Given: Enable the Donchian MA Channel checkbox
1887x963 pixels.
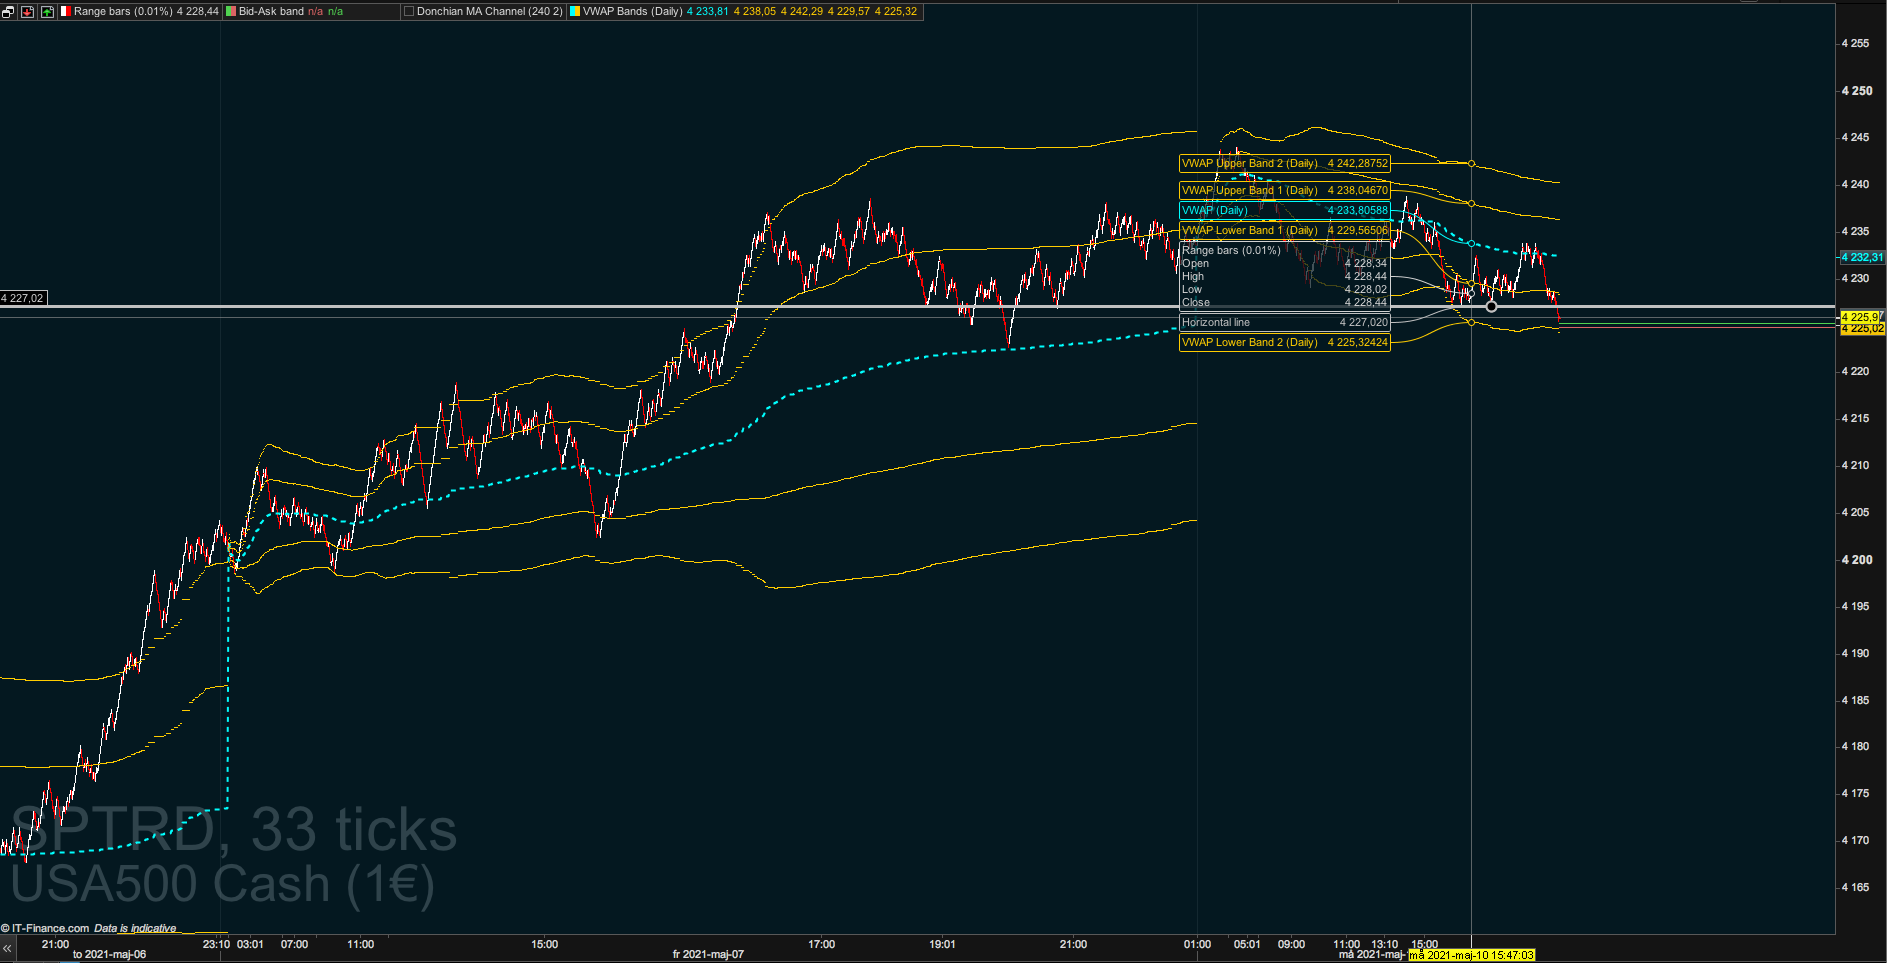Looking at the screenshot, I should [x=408, y=12].
